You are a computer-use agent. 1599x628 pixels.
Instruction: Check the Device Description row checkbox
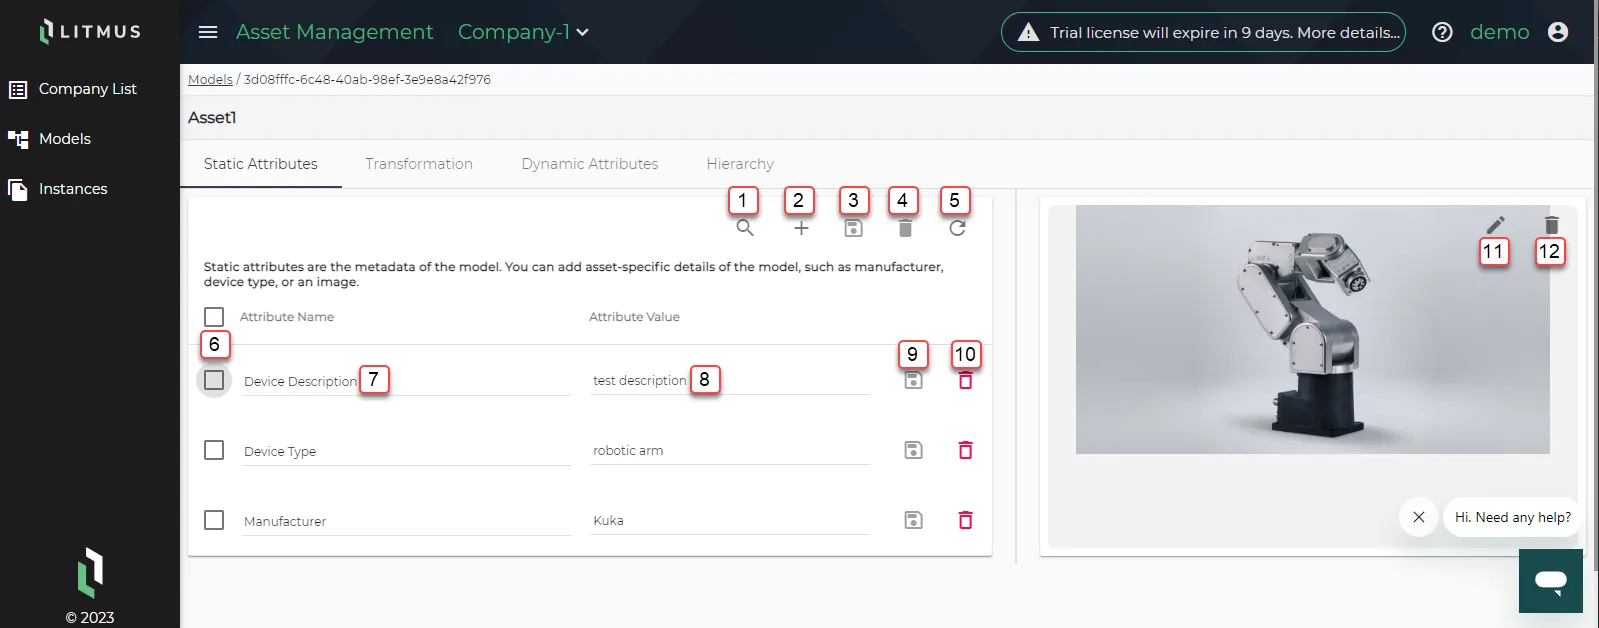click(214, 380)
